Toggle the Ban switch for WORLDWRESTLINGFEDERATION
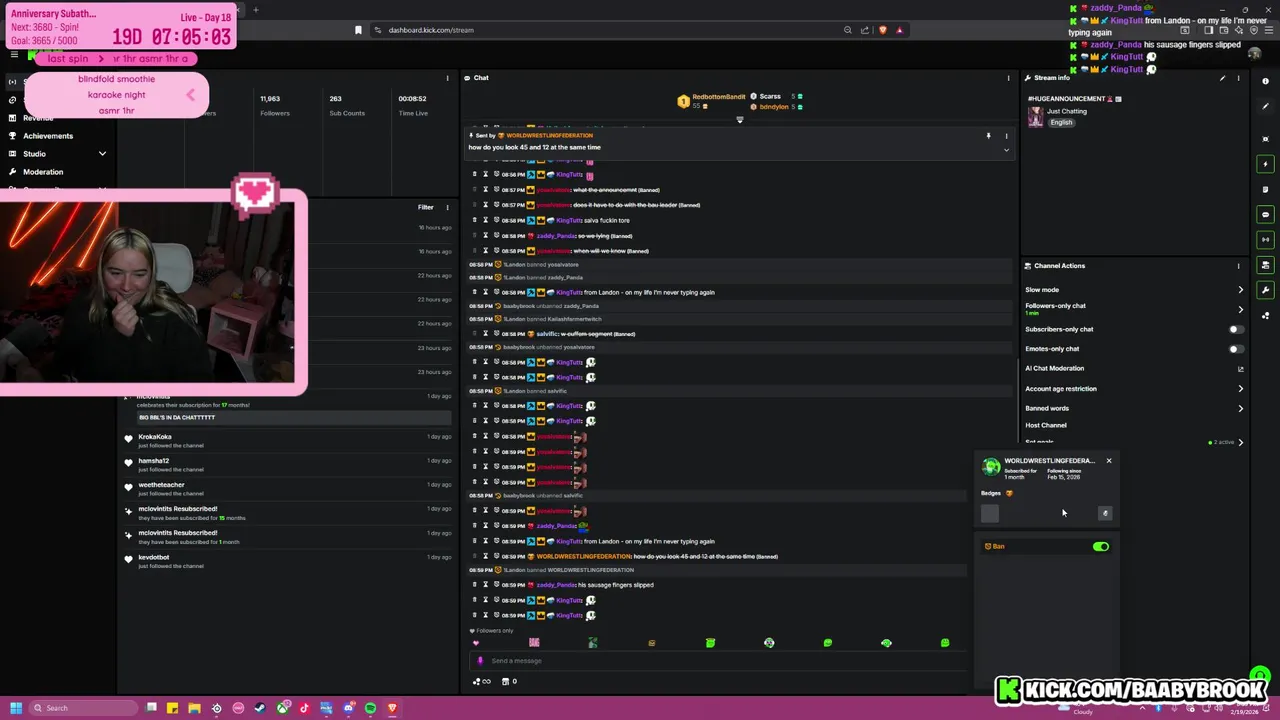The width and height of the screenshot is (1280, 720). (x=1101, y=547)
